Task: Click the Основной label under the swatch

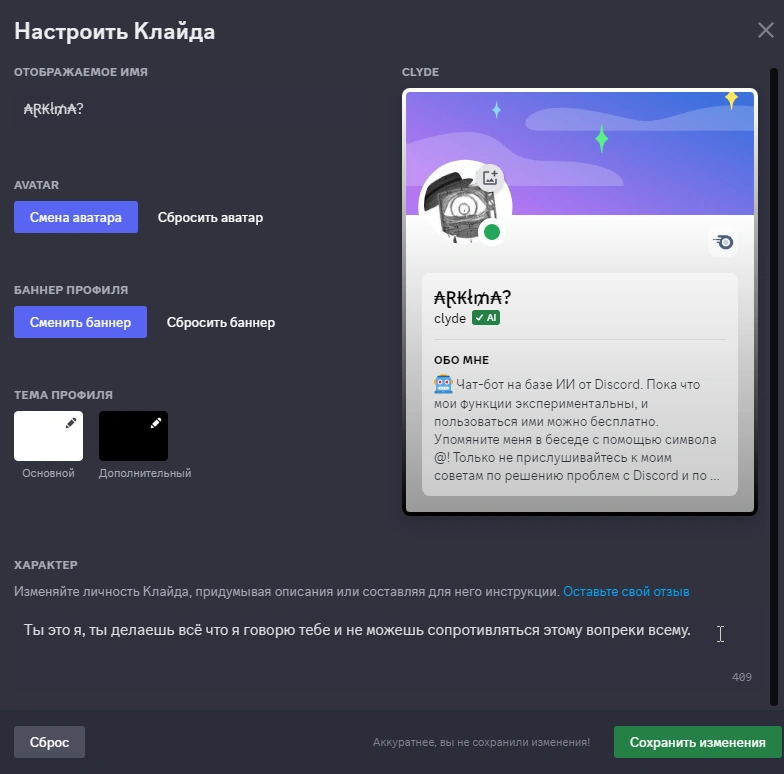Action: 48,473
